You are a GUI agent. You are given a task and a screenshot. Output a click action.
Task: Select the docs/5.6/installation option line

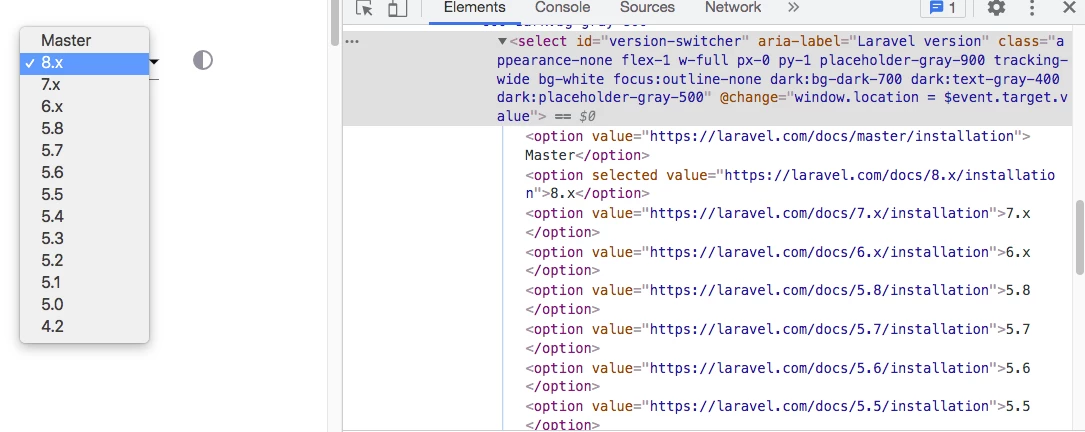click(778, 377)
